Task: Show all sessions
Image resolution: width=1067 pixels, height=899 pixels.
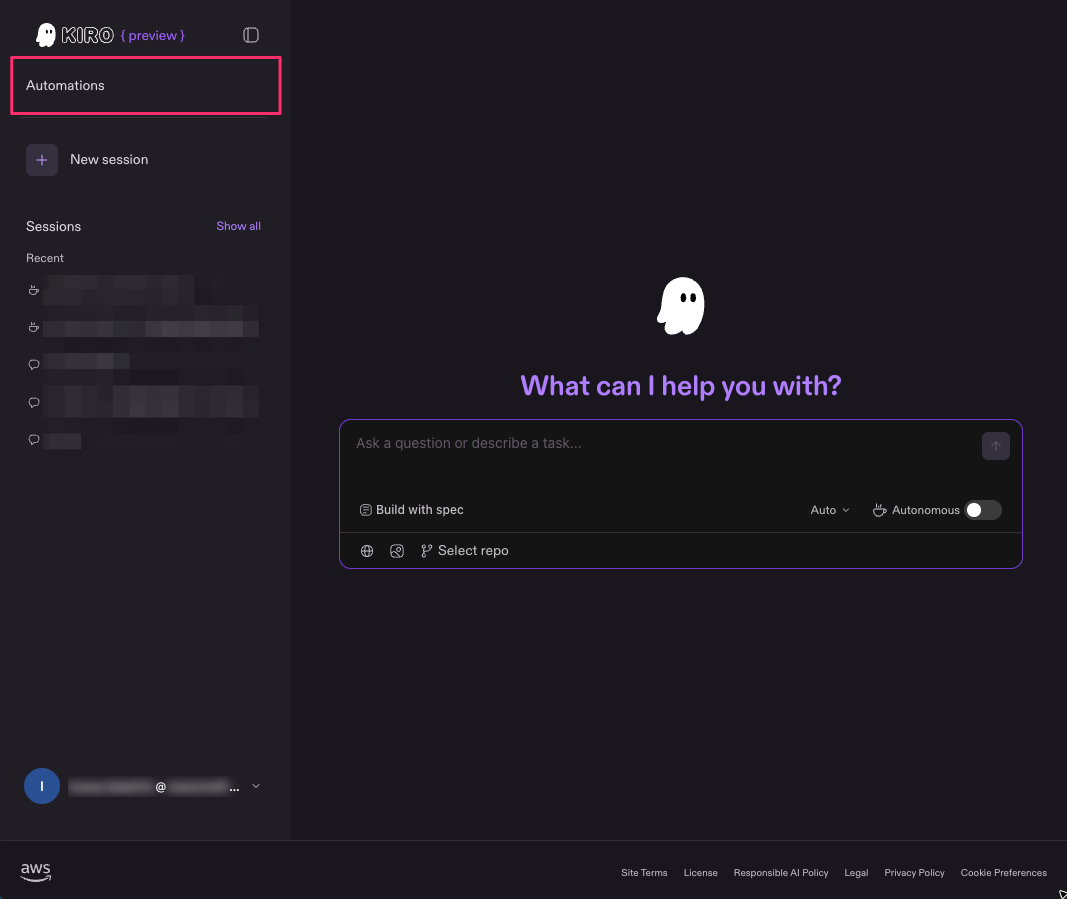Action: [x=238, y=226]
